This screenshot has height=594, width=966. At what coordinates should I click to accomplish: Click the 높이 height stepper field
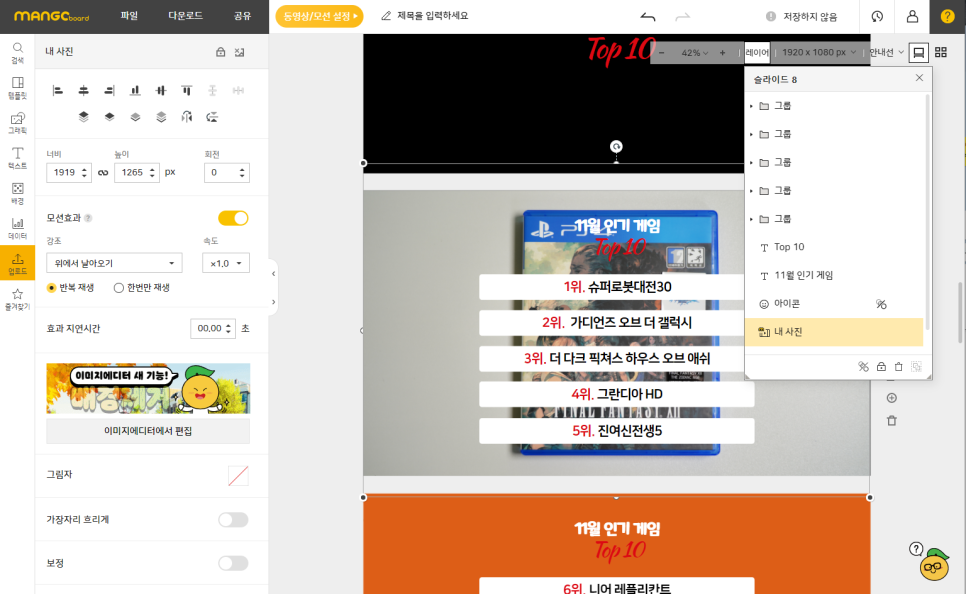[137, 173]
